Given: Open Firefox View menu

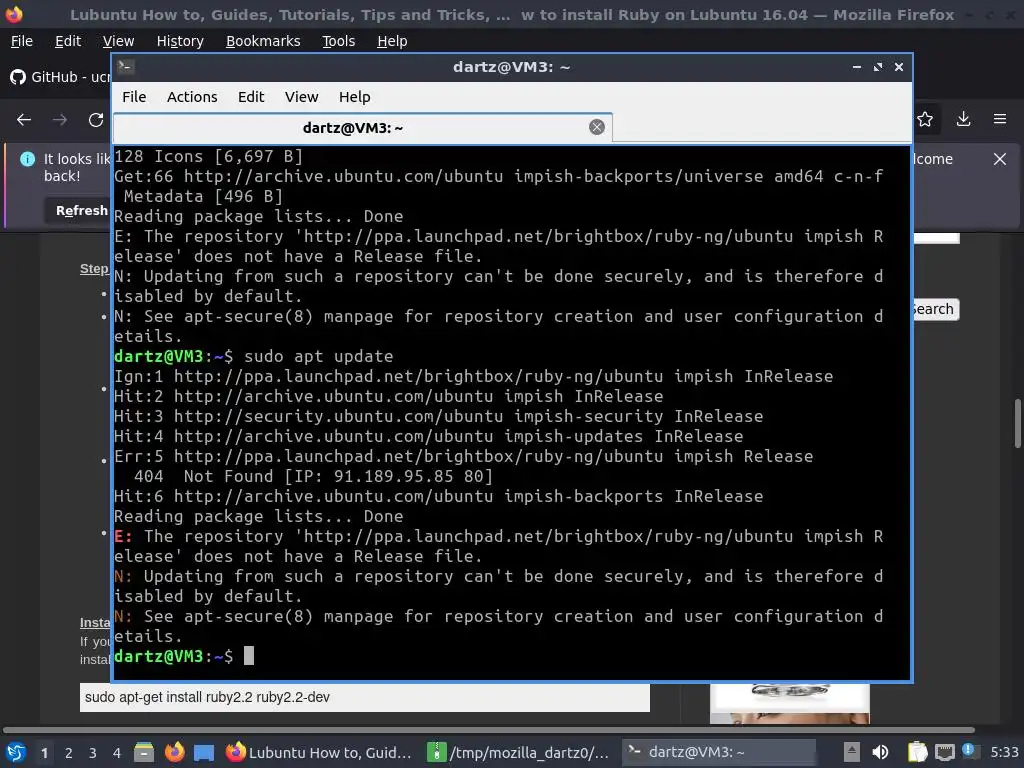Looking at the screenshot, I should (118, 41).
